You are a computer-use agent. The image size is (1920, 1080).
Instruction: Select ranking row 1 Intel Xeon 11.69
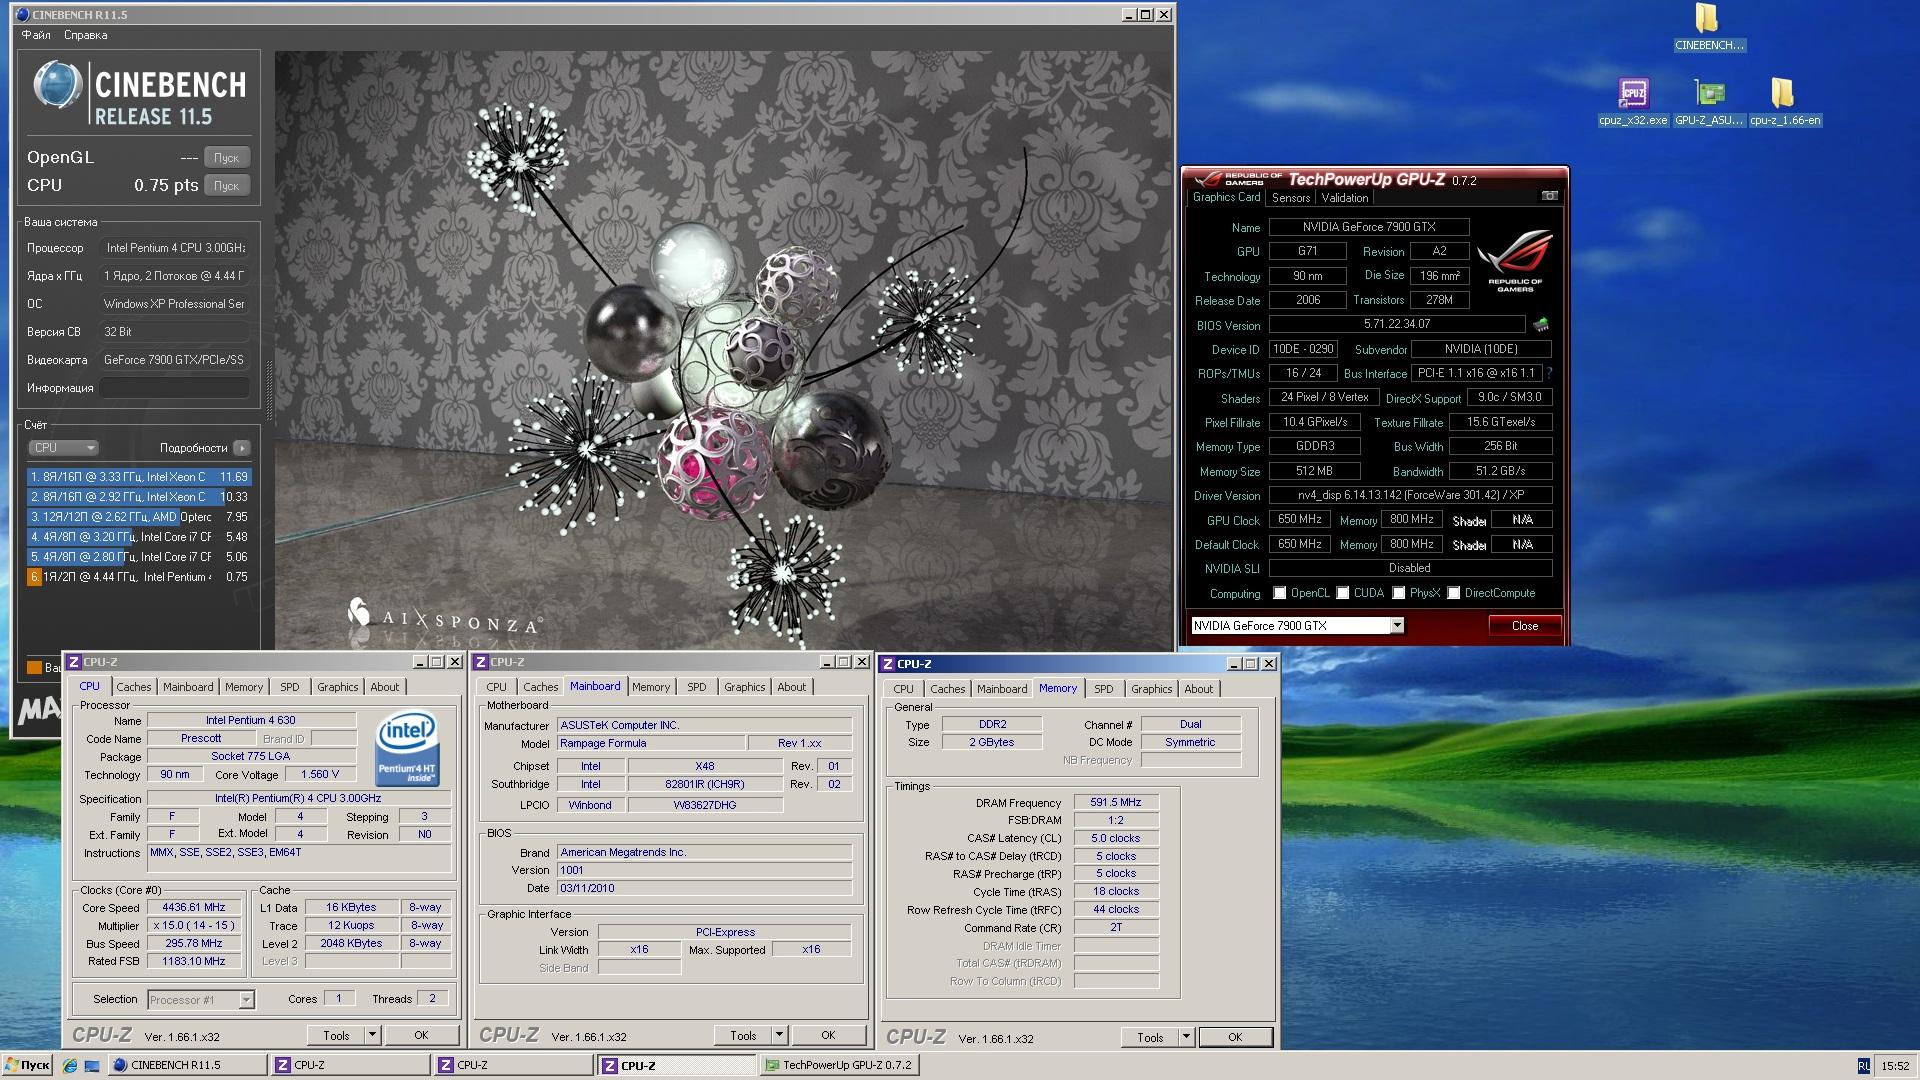pos(139,477)
